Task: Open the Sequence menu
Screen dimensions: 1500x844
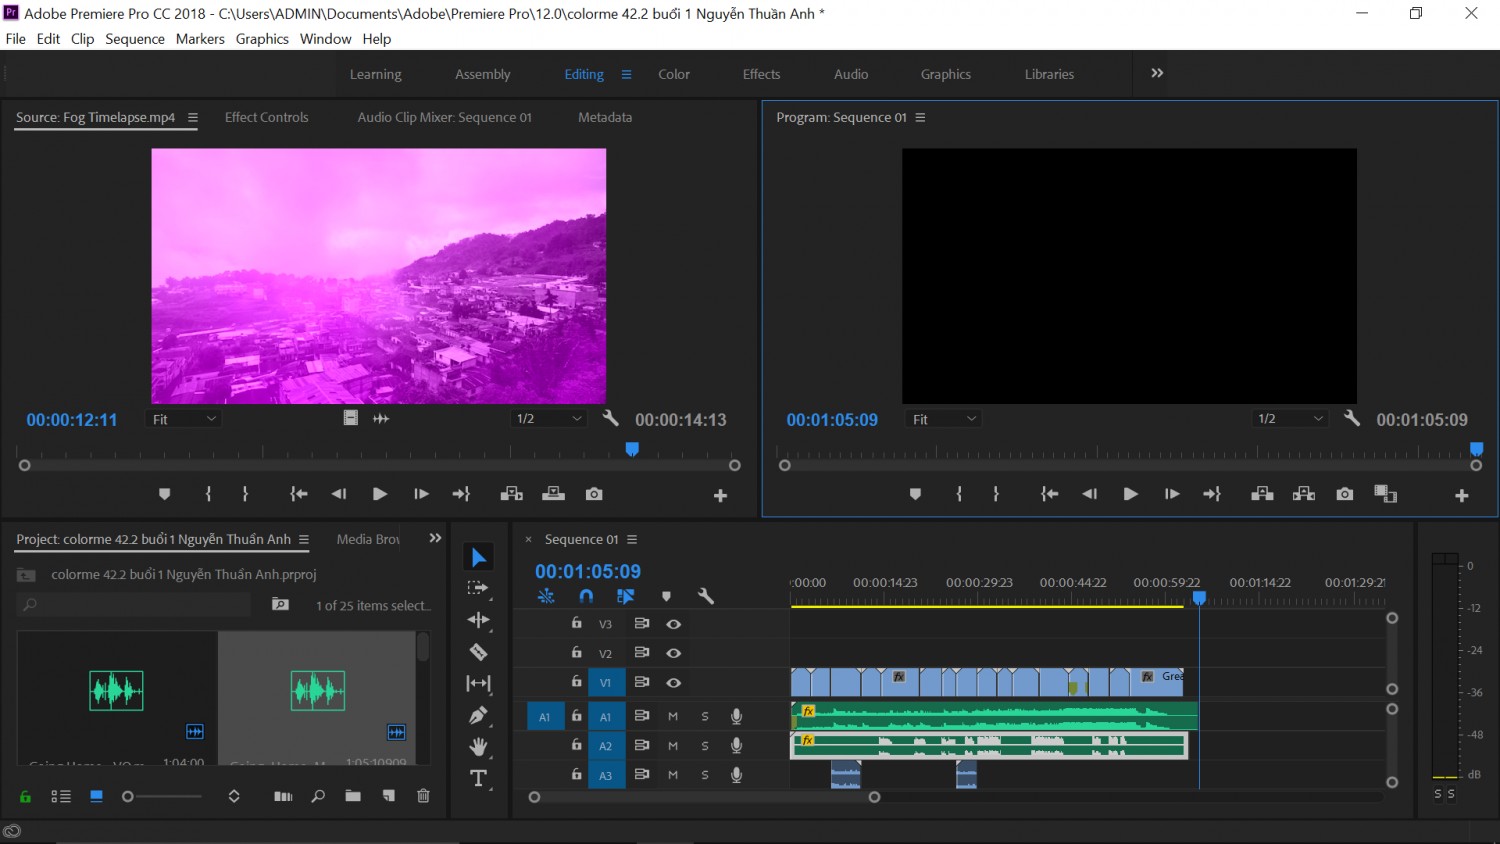Action: 135,39
